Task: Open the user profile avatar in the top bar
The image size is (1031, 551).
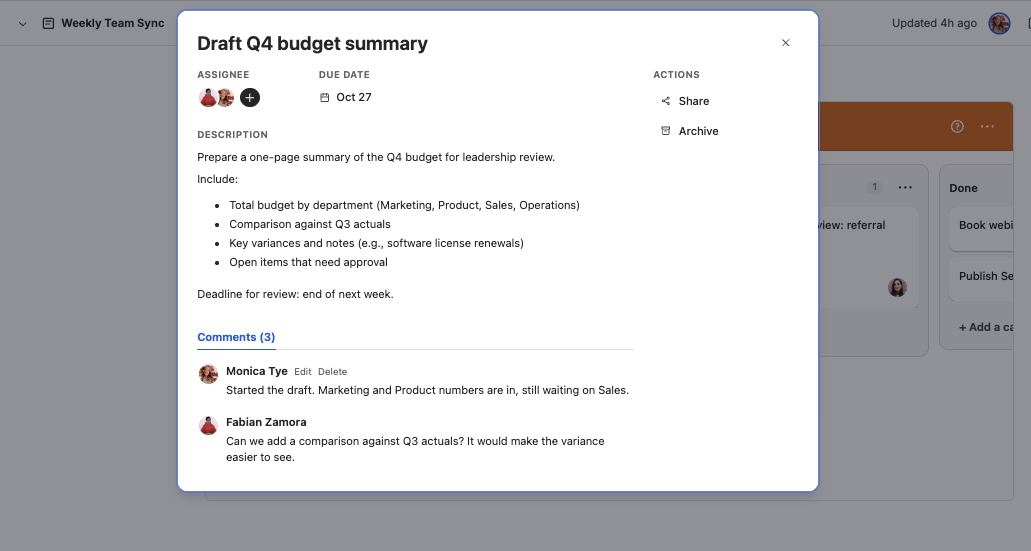Action: coord(999,24)
